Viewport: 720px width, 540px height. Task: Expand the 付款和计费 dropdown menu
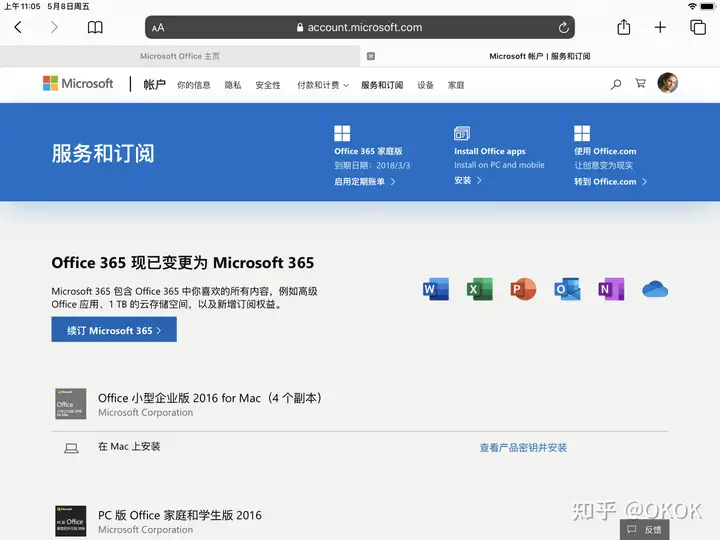(x=323, y=85)
